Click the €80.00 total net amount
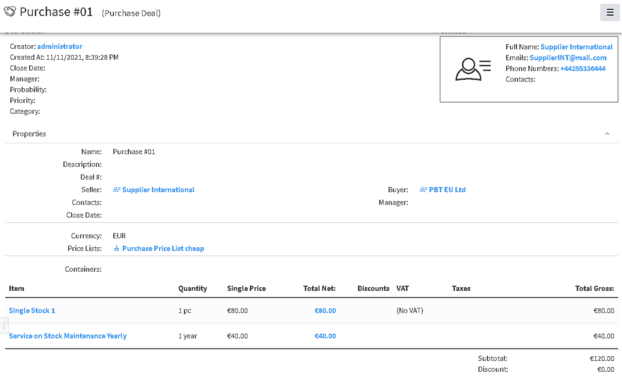 pyautogui.click(x=325, y=311)
